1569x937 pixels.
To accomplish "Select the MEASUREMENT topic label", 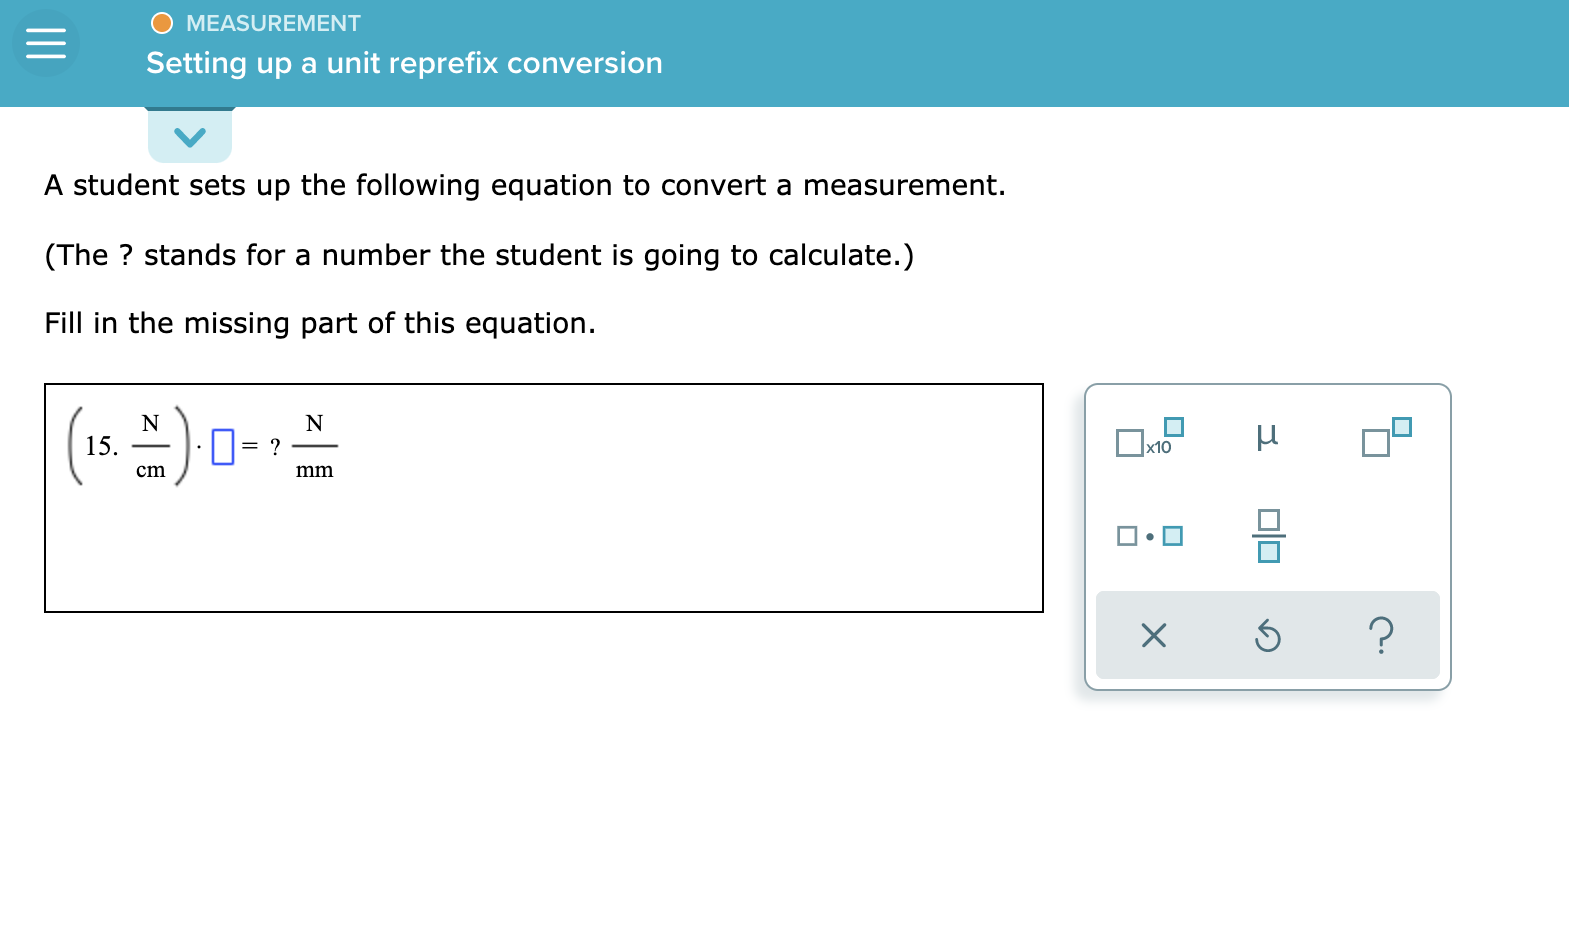I will [x=273, y=22].
